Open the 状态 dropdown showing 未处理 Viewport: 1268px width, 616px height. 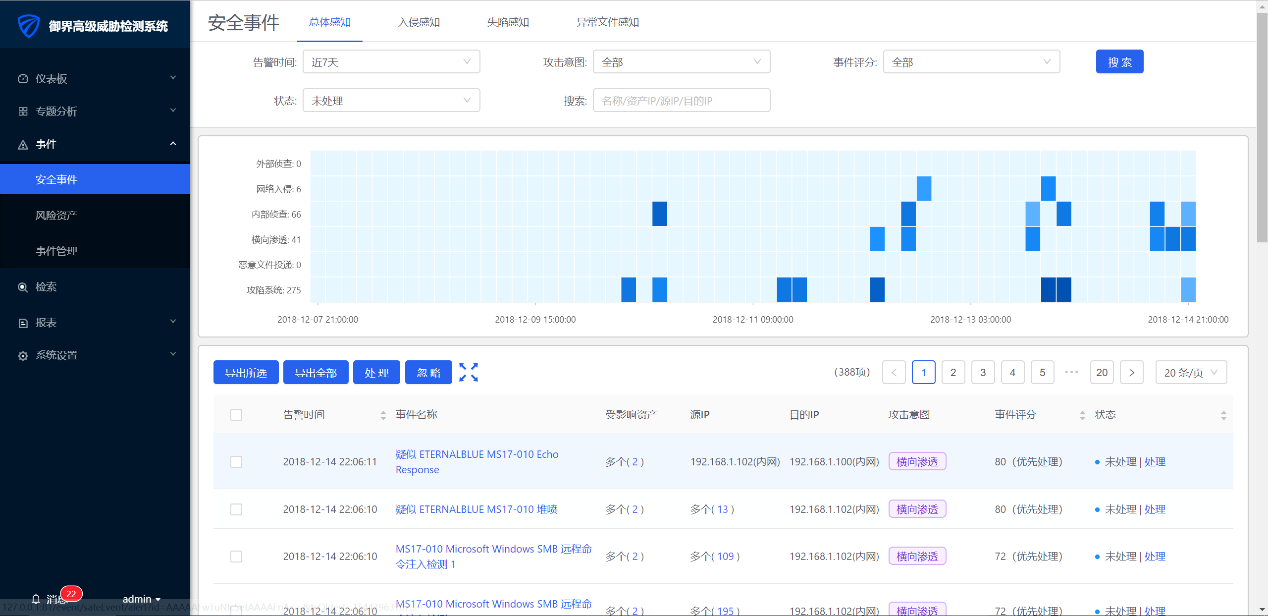(x=391, y=100)
